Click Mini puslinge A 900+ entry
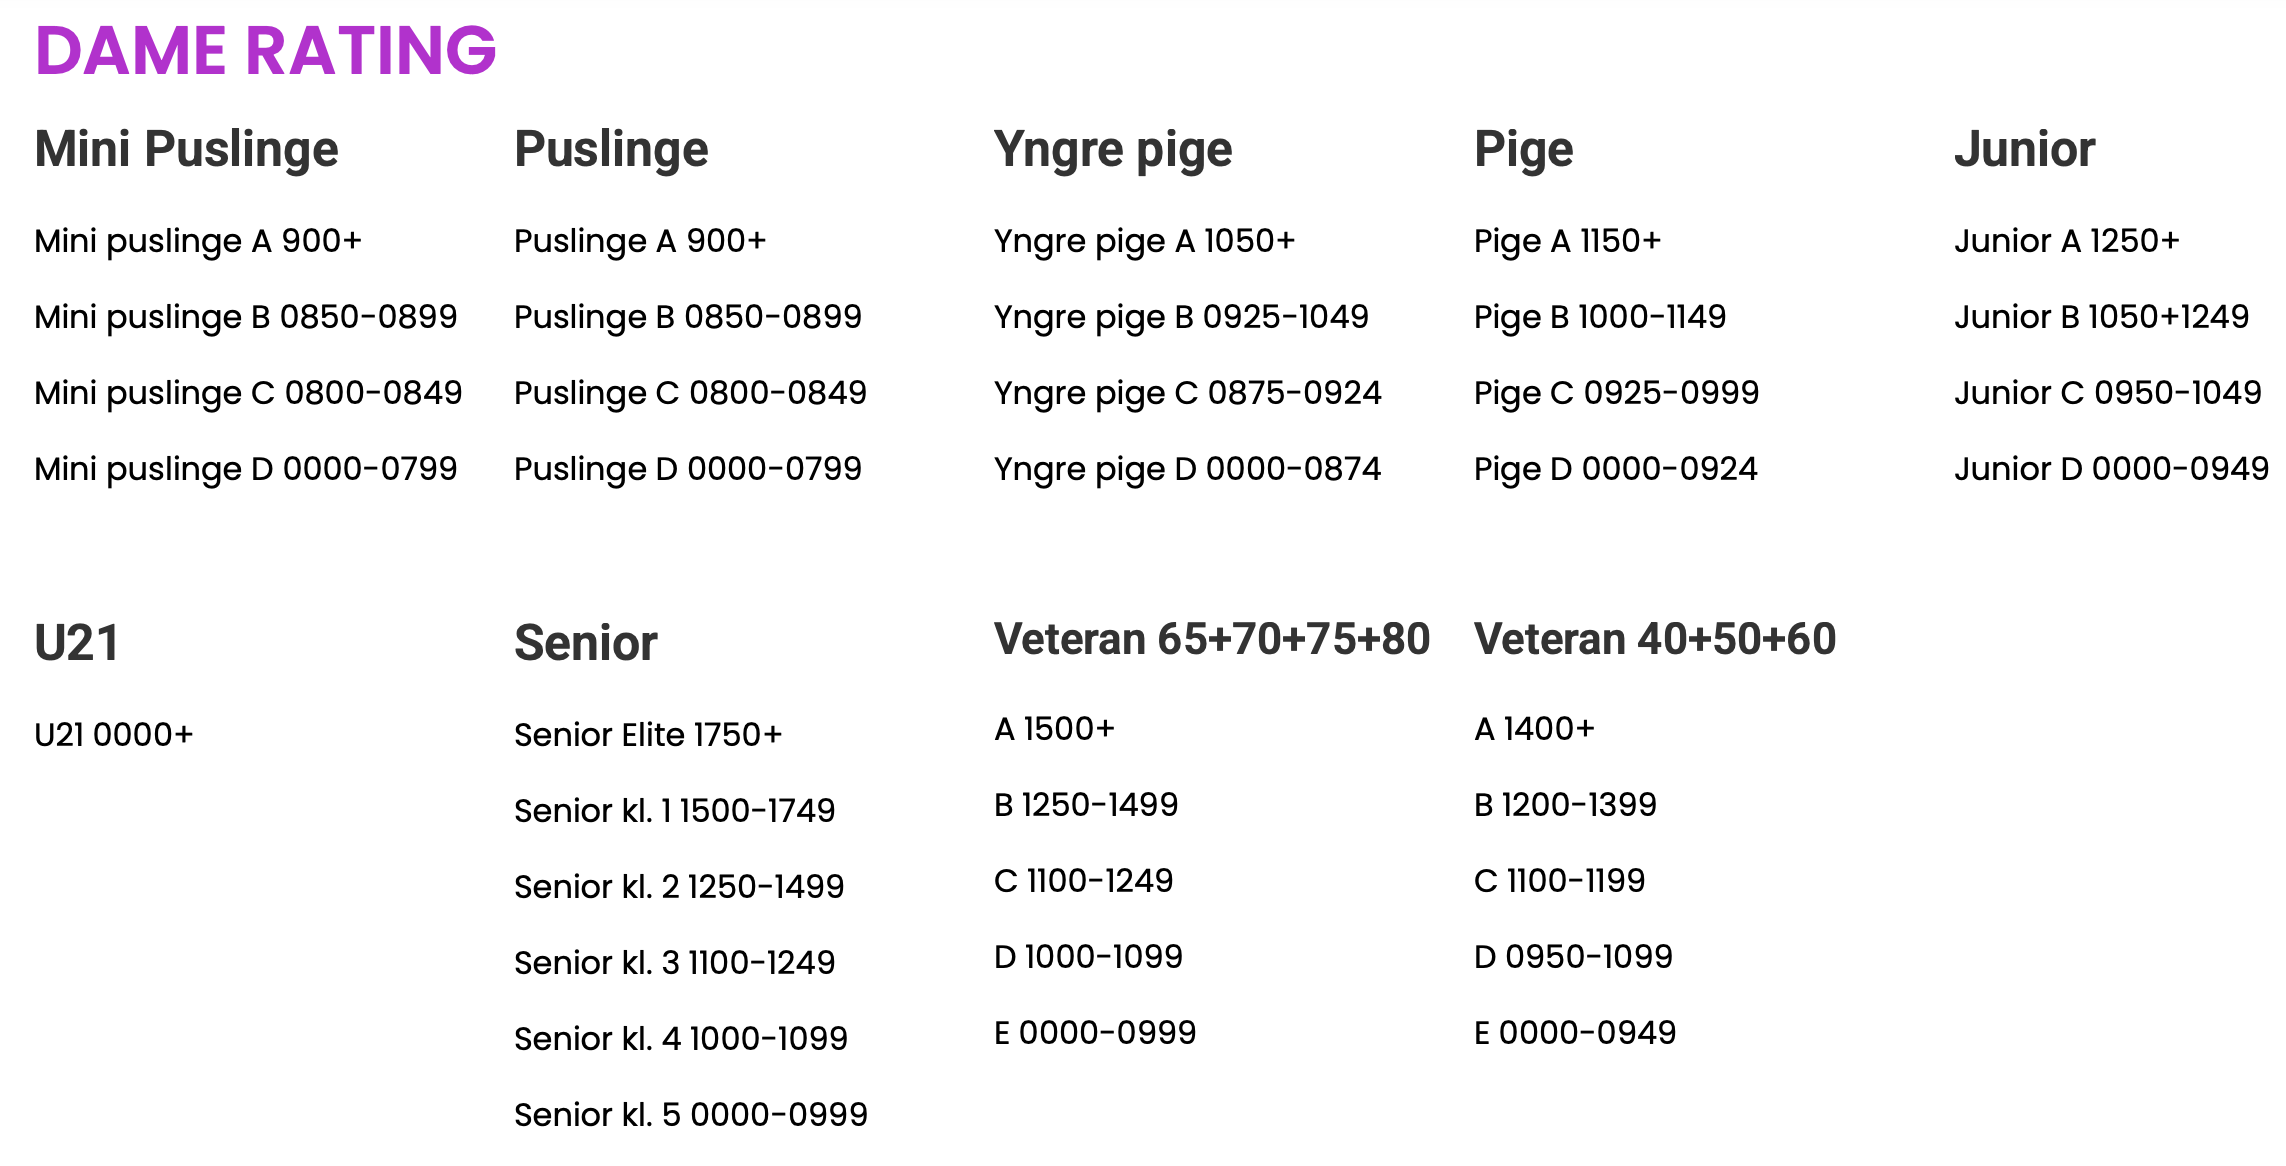This screenshot has width=2286, height=1166. pos(198,241)
